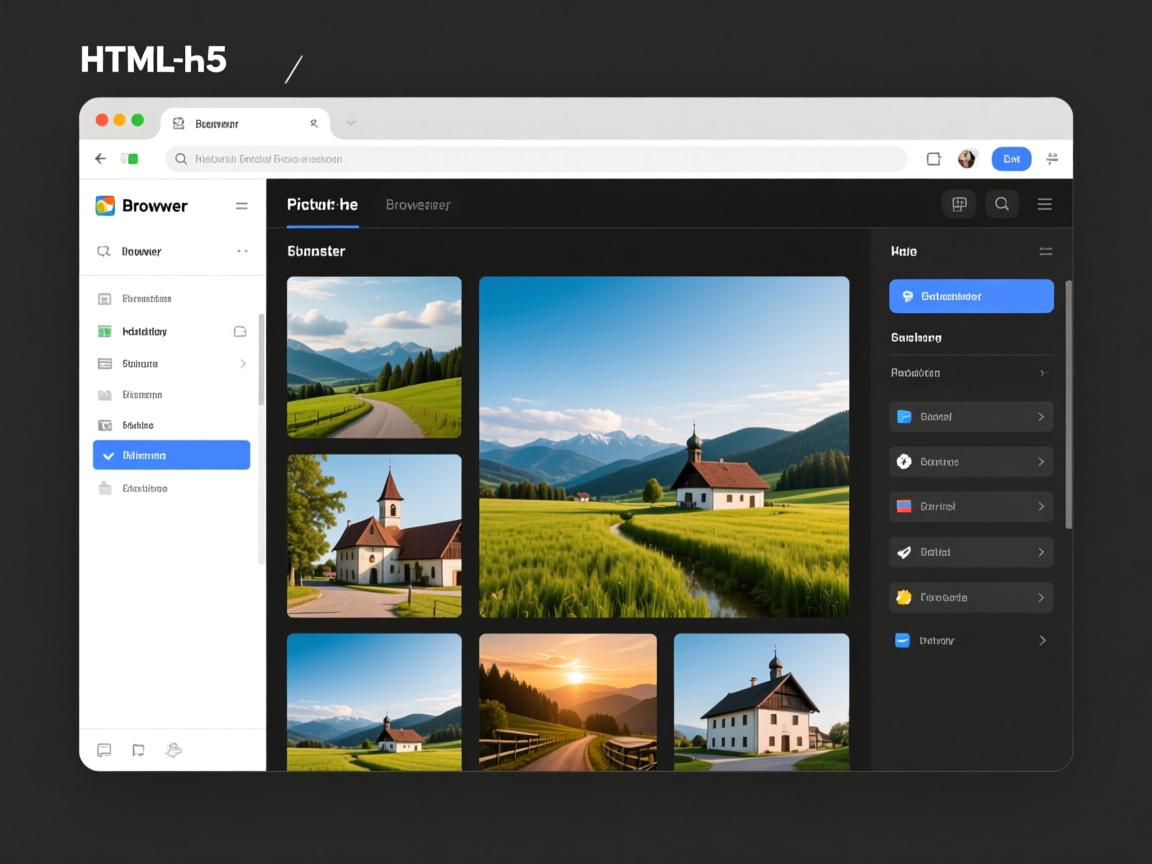Open the hamburger menu in dark header

point(1044,205)
